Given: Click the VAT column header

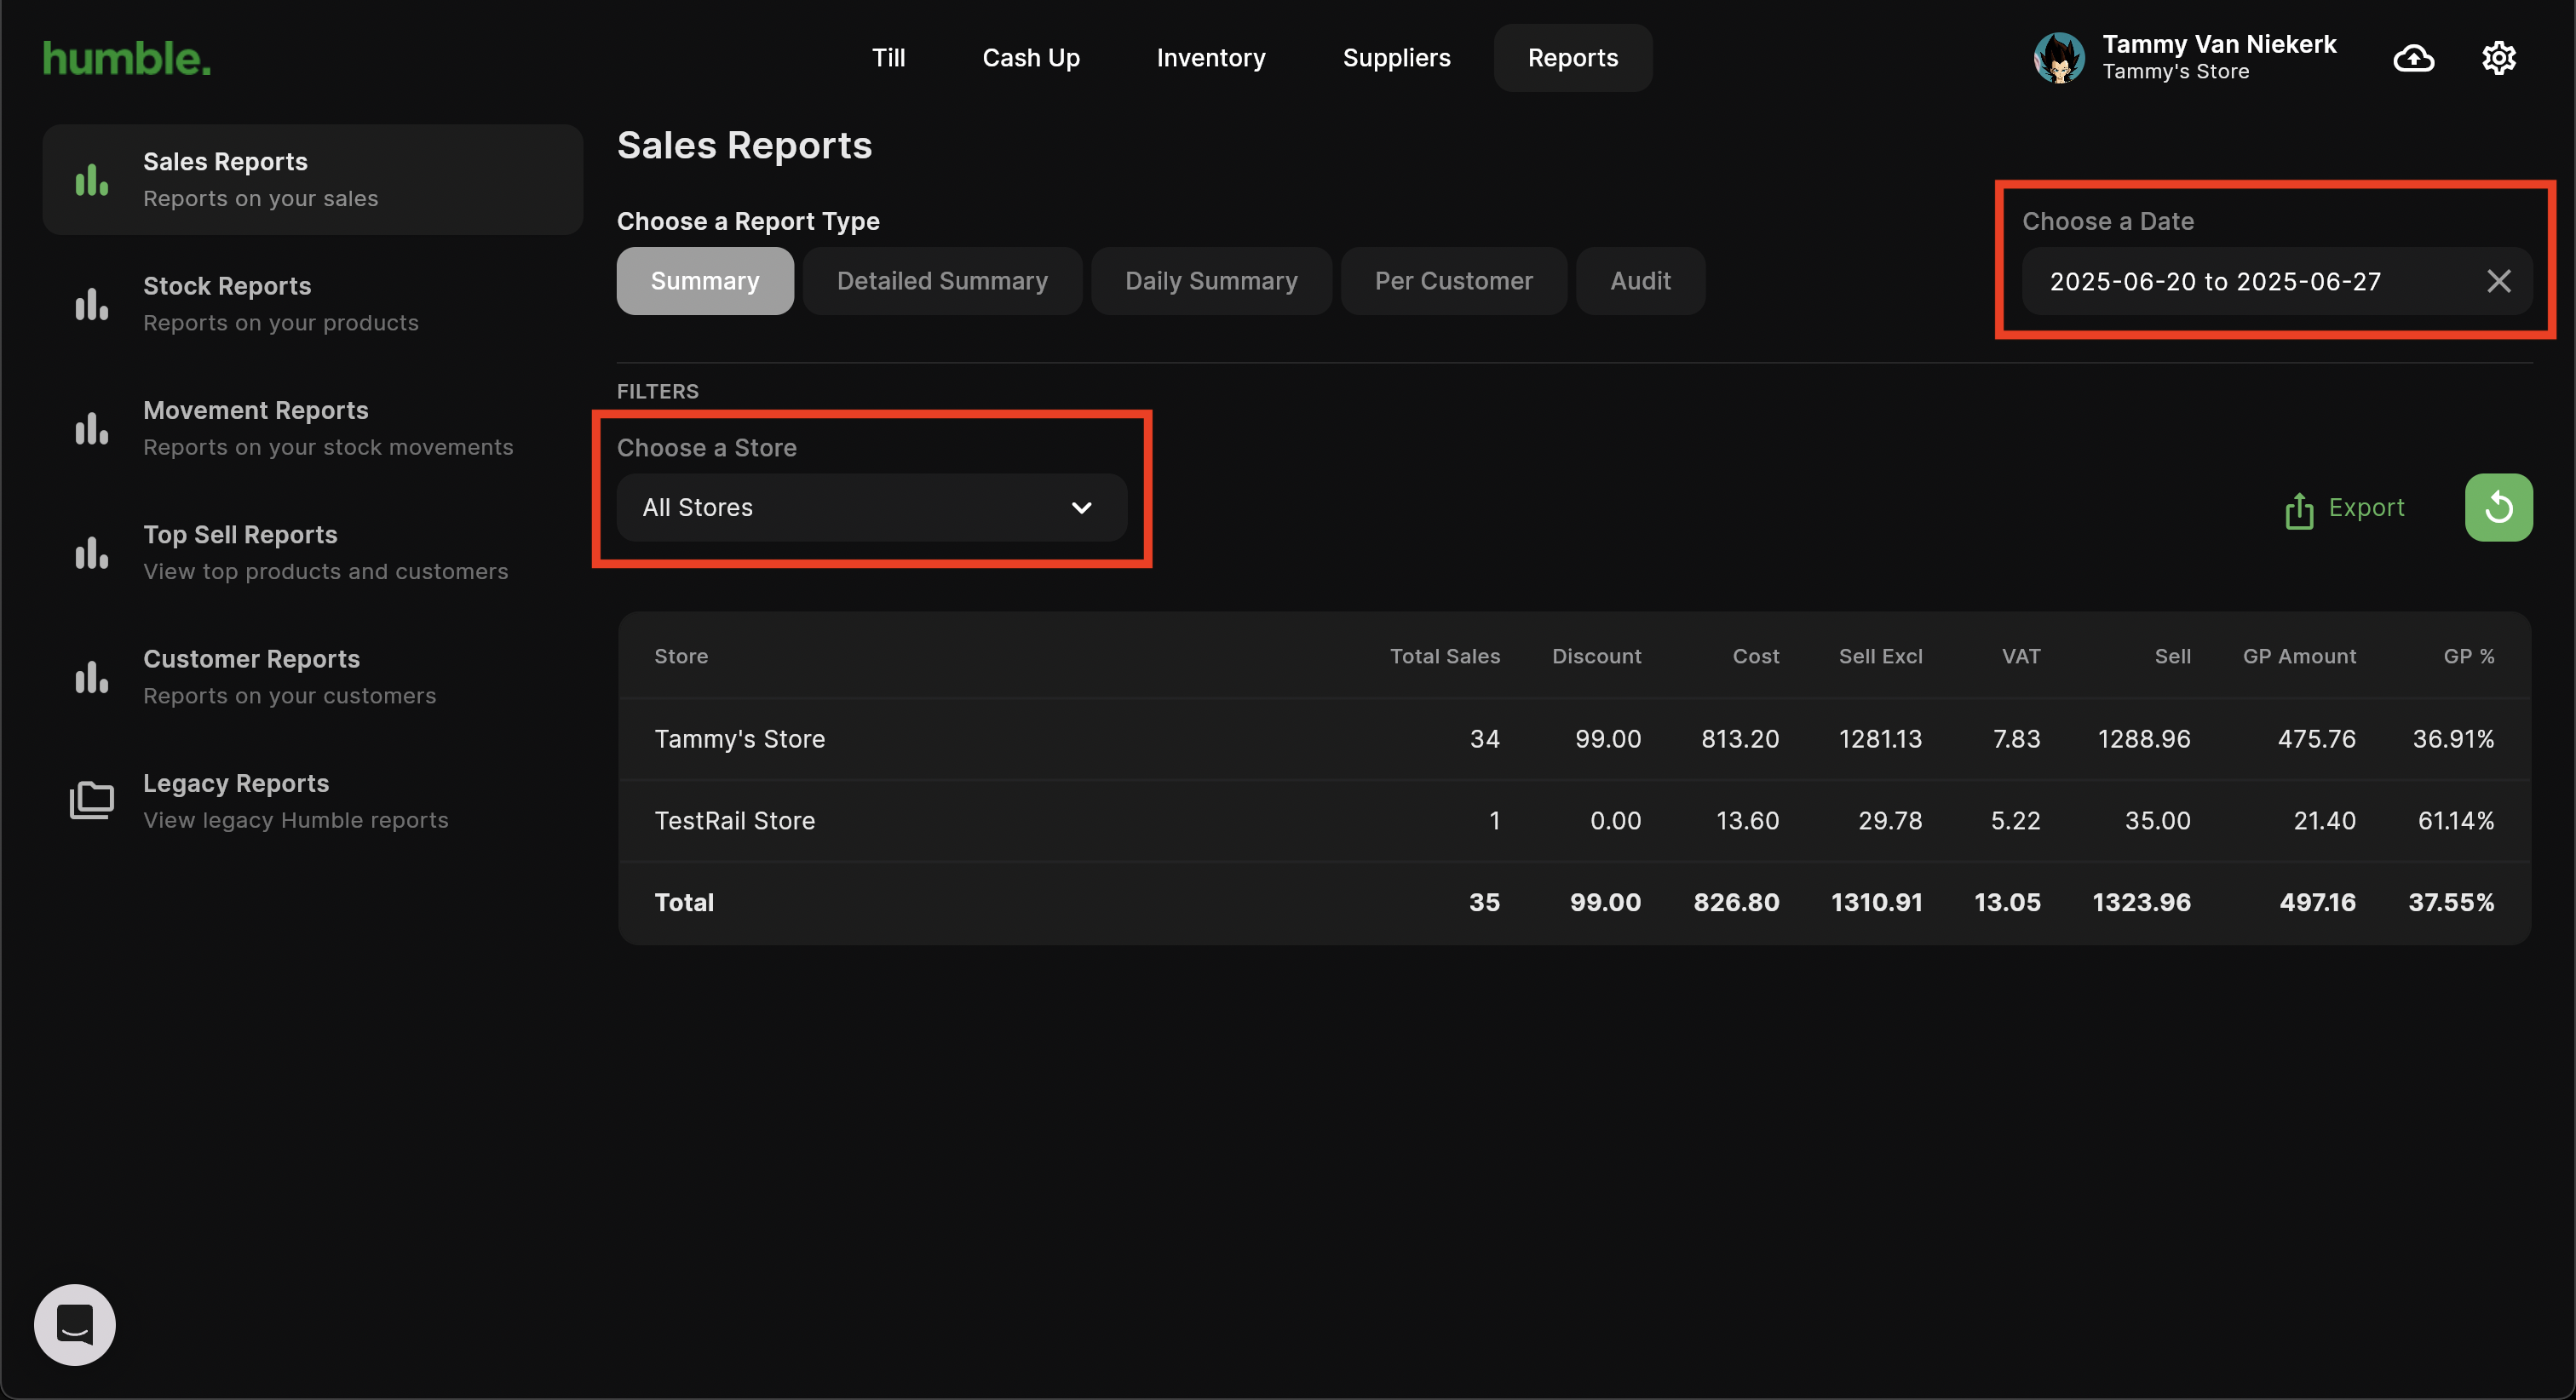Looking at the screenshot, I should coord(2020,656).
